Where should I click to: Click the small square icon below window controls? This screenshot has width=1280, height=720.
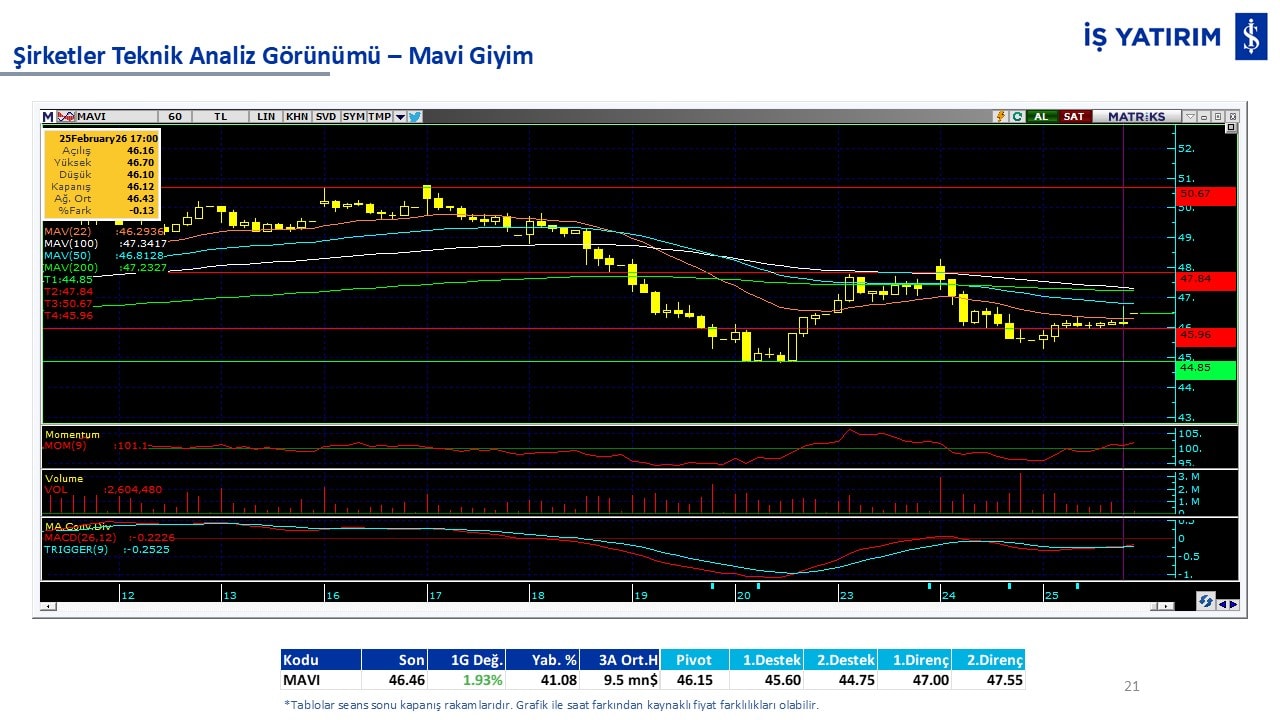[1231, 128]
